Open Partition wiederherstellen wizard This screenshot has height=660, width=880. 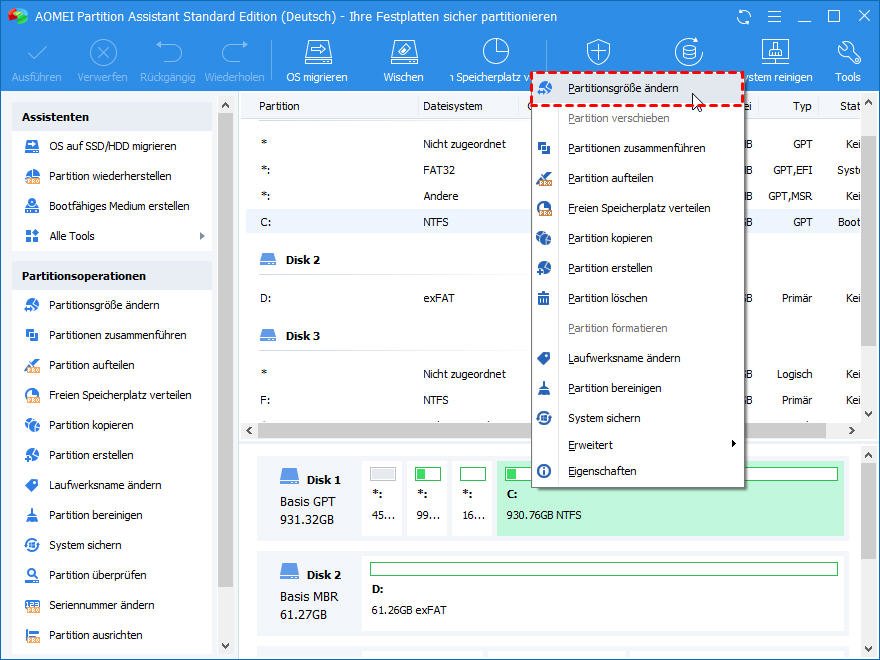[112, 176]
